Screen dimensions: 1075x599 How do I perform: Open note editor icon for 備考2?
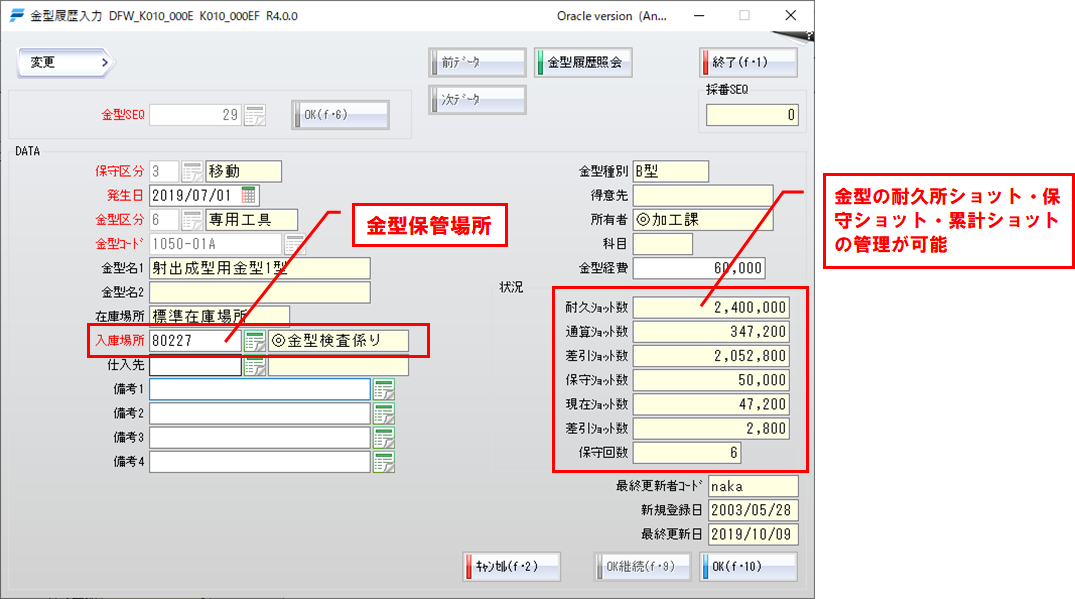pyautogui.click(x=384, y=413)
